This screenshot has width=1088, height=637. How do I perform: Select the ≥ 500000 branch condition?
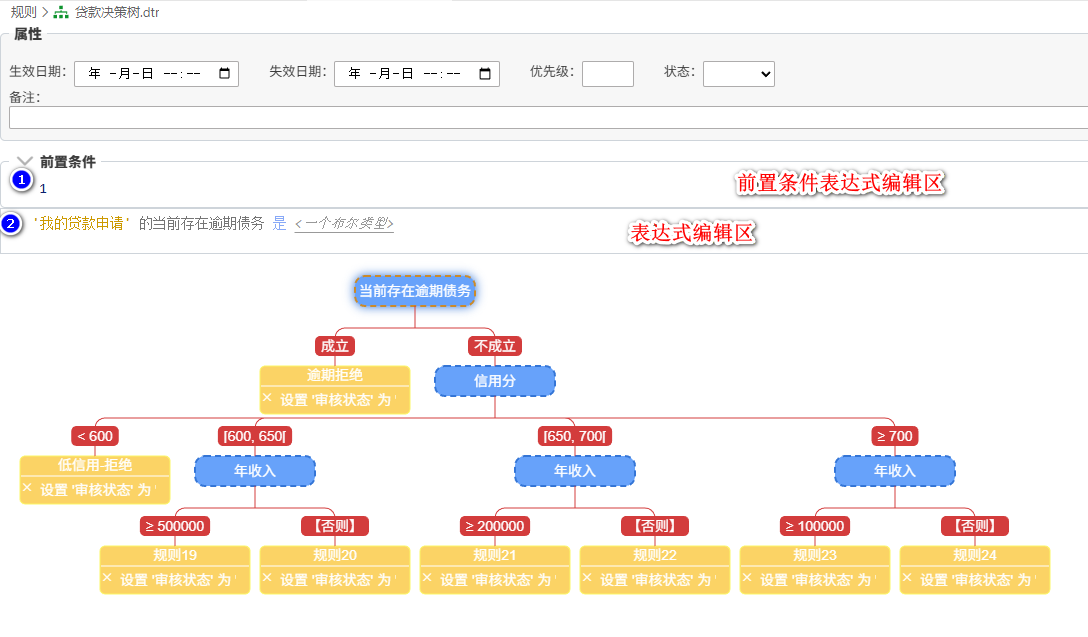(x=175, y=526)
